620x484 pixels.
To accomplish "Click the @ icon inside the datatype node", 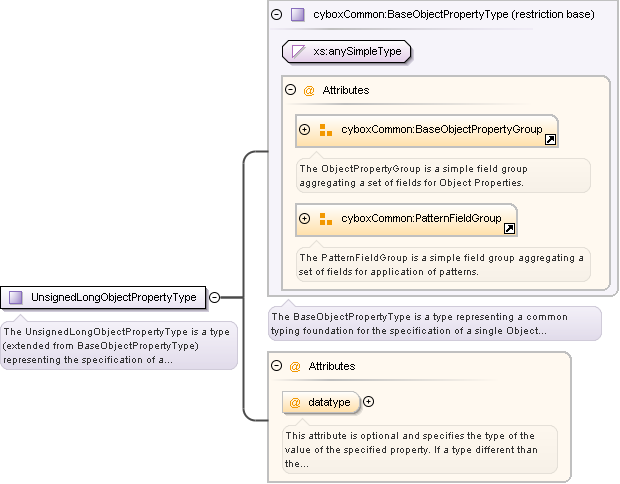I will click(x=295, y=402).
